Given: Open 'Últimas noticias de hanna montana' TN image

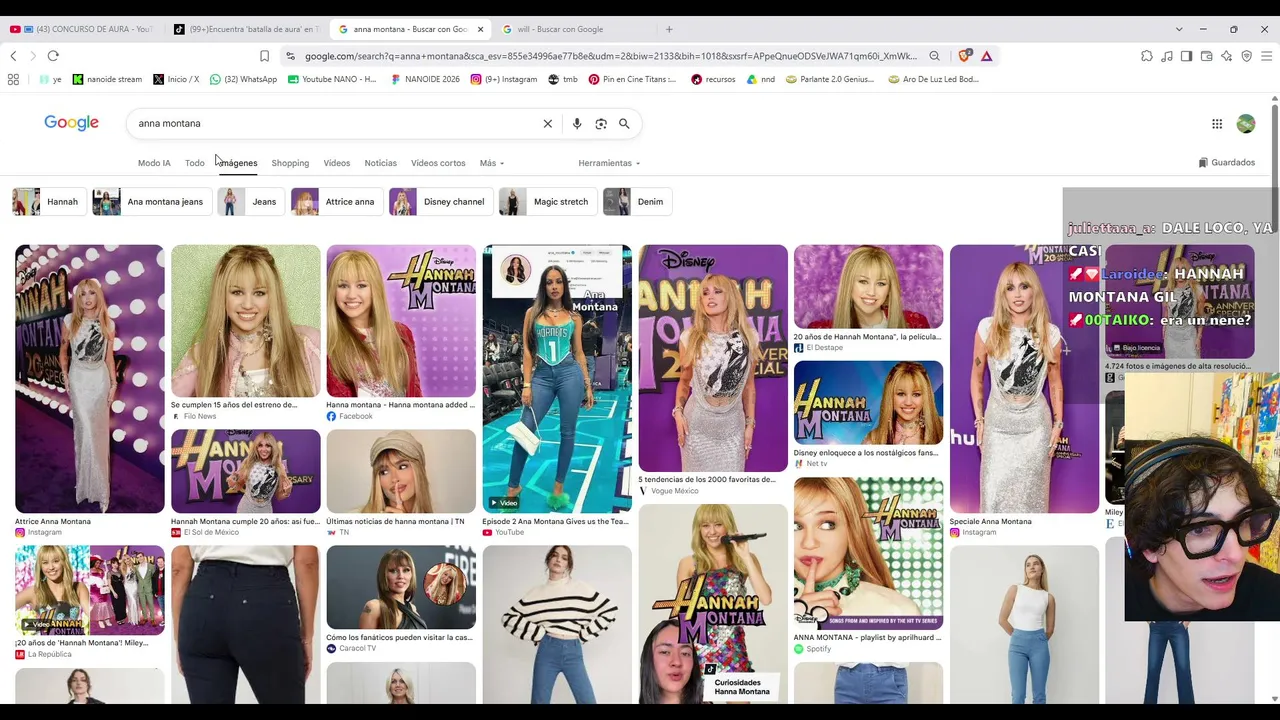Looking at the screenshot, I should tap(401, 472).
